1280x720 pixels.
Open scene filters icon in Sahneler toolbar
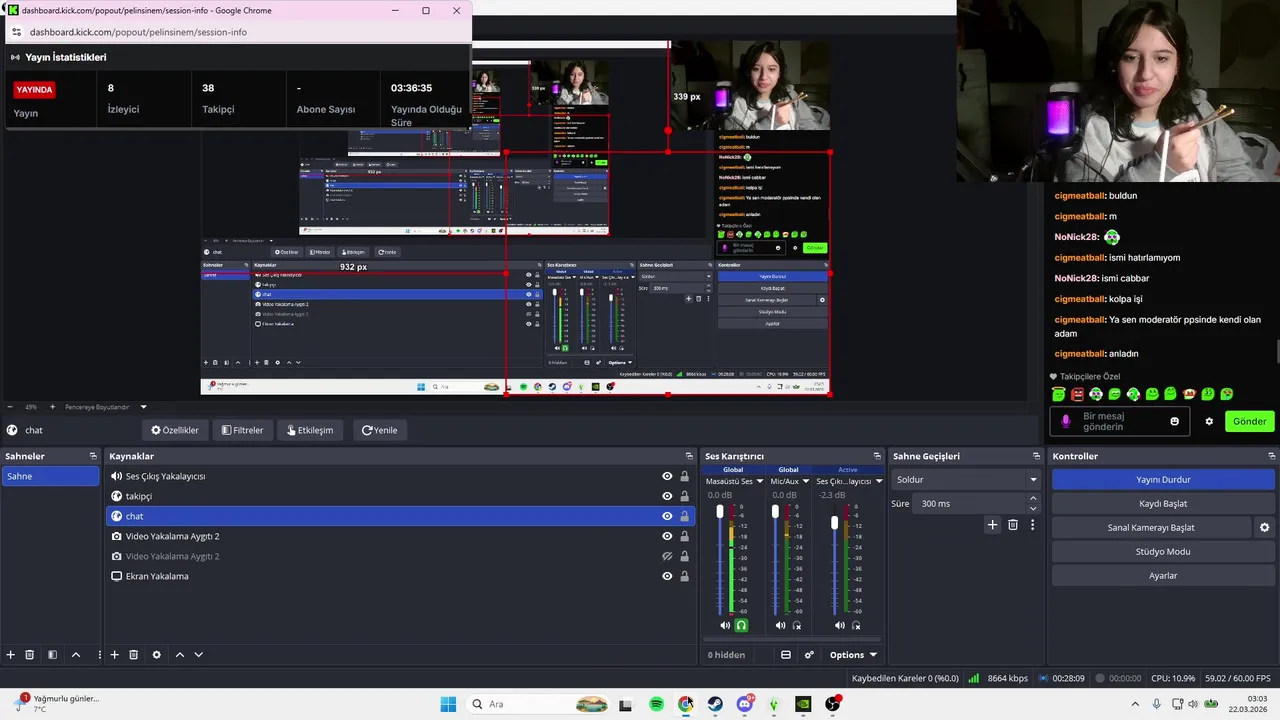tap(53, 655)
